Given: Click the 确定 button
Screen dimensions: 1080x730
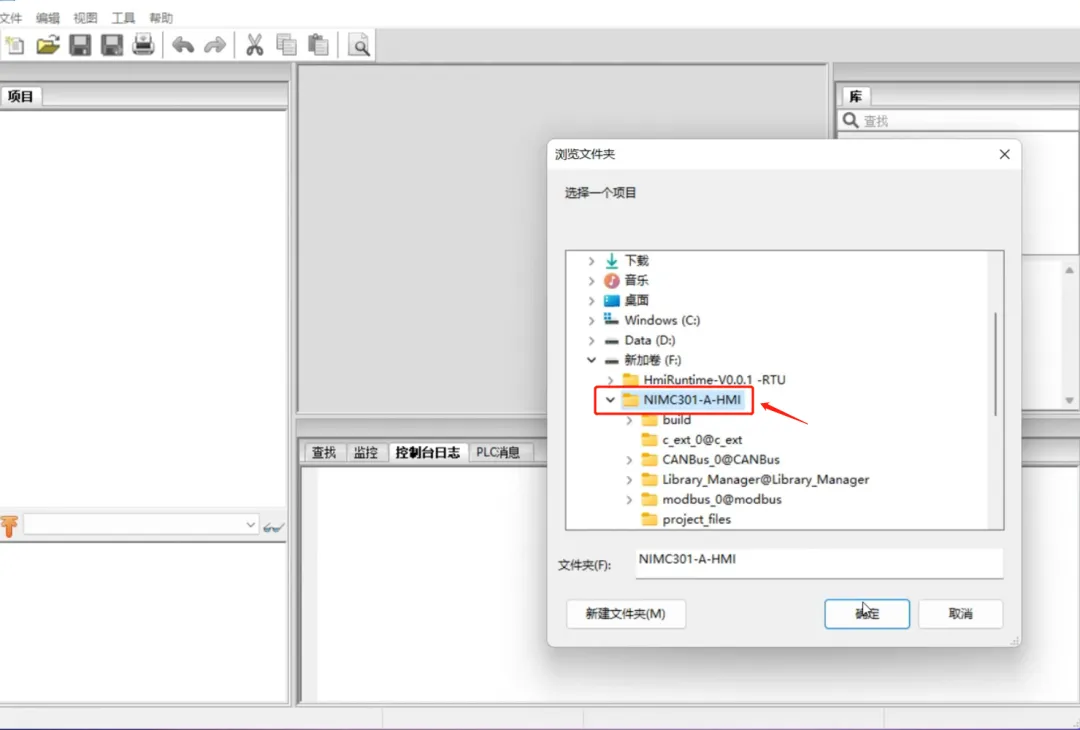Looking at the screenshot, I should [866, 614].
